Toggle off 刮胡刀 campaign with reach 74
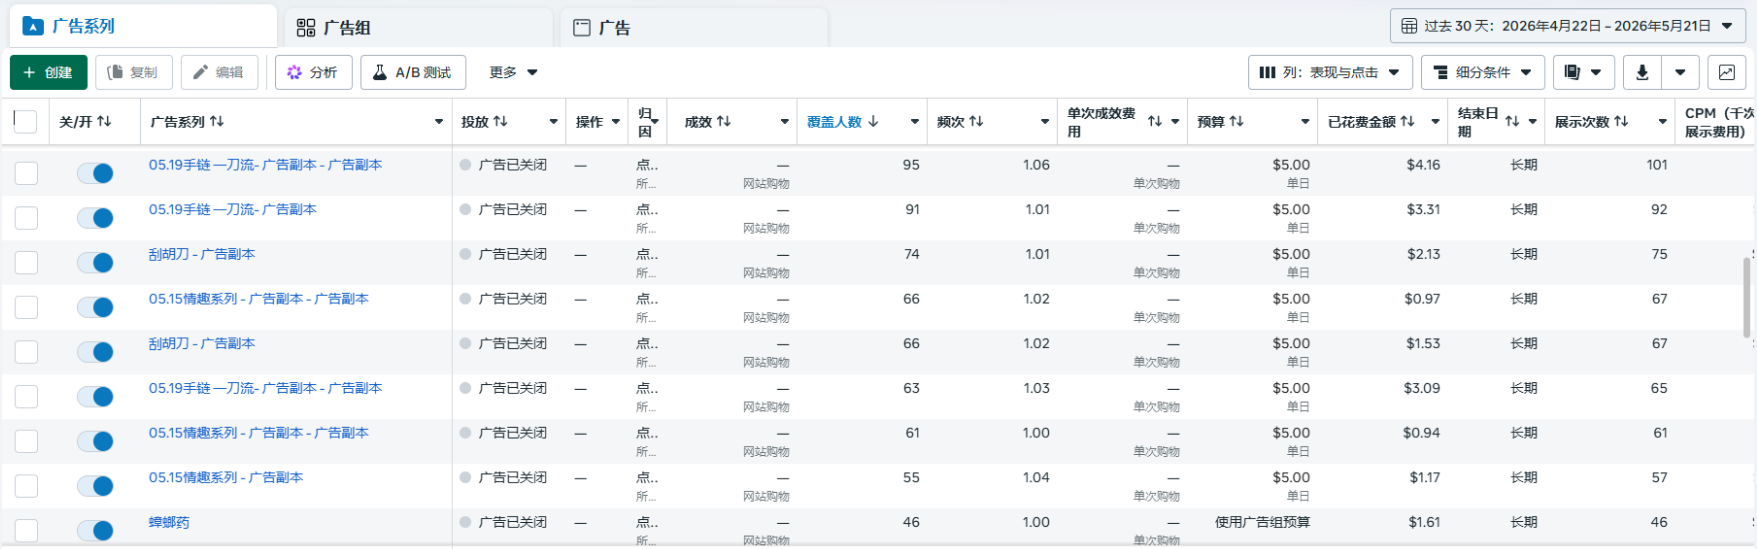 point(96,263)
